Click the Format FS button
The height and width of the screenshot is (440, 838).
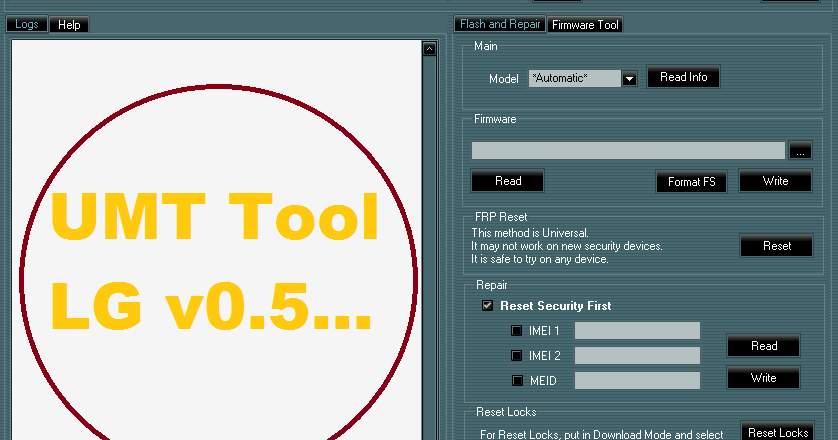[691, 182]
